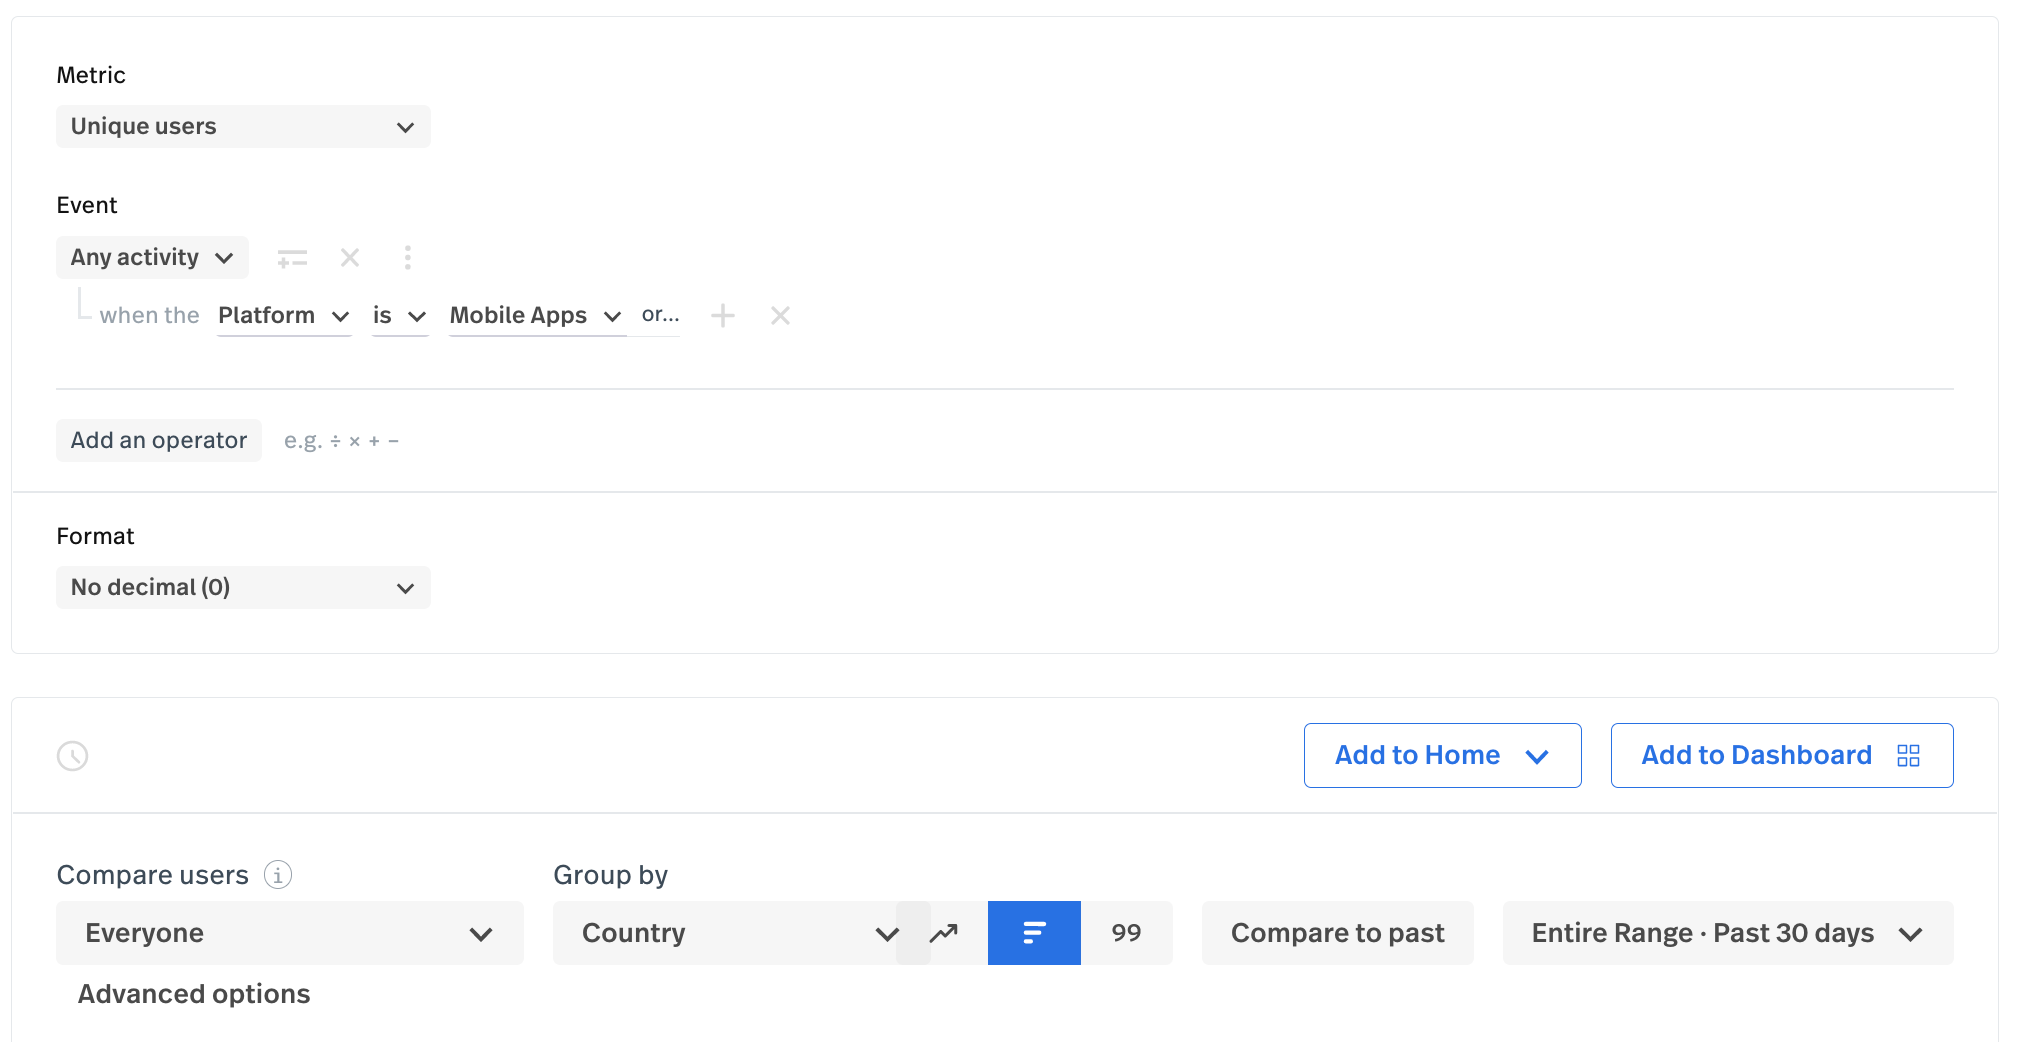This screenshot has height=1042, width=2018.
Task: Open the time history clock icon
Action: (x=71, y=755)
